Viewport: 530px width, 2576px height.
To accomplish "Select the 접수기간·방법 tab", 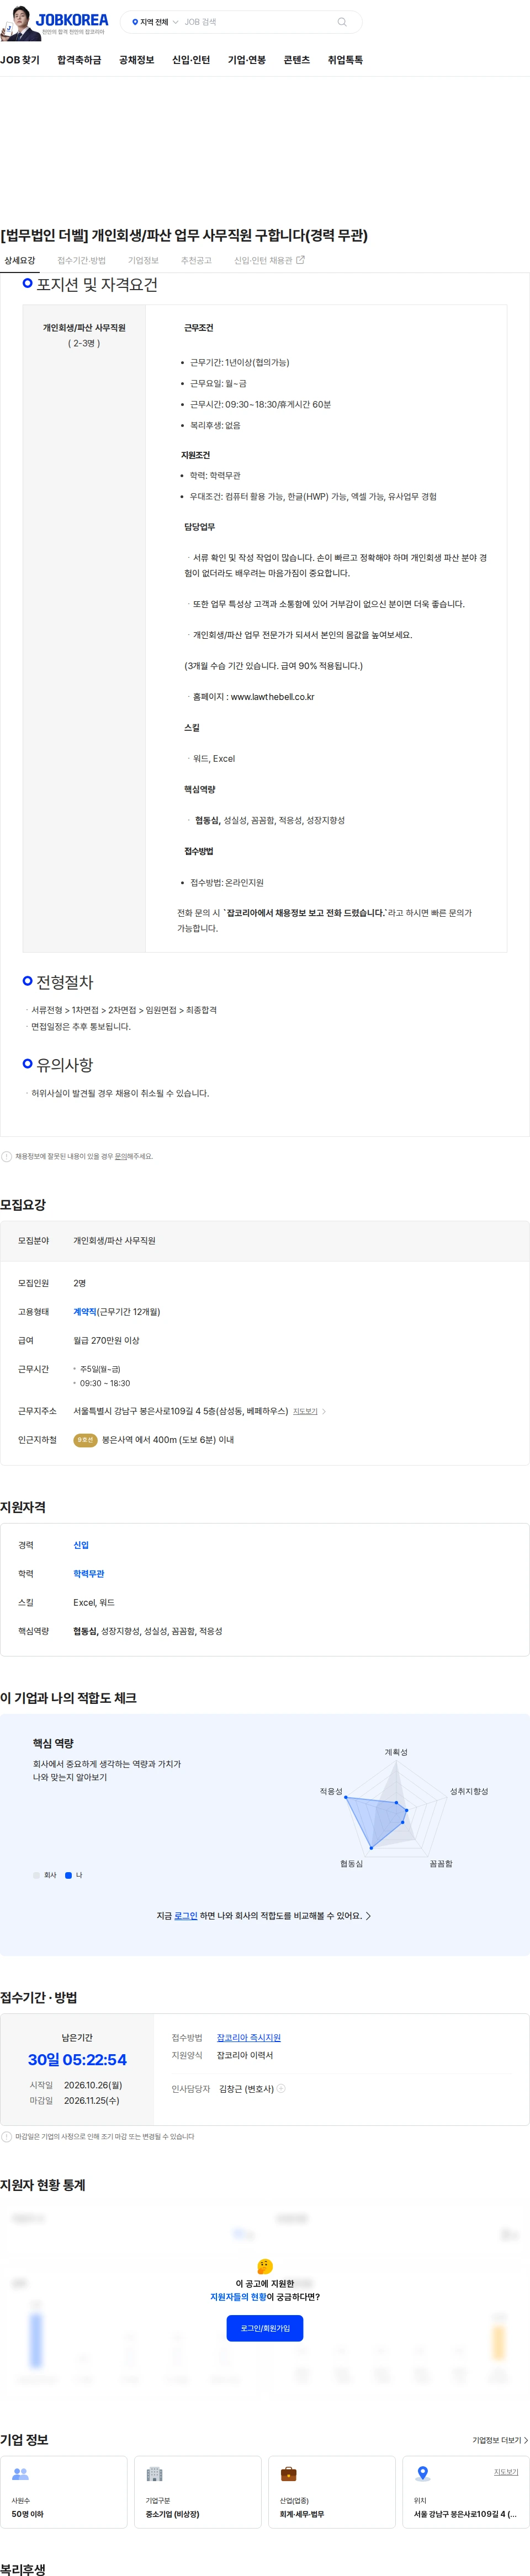I will (81, 260).
